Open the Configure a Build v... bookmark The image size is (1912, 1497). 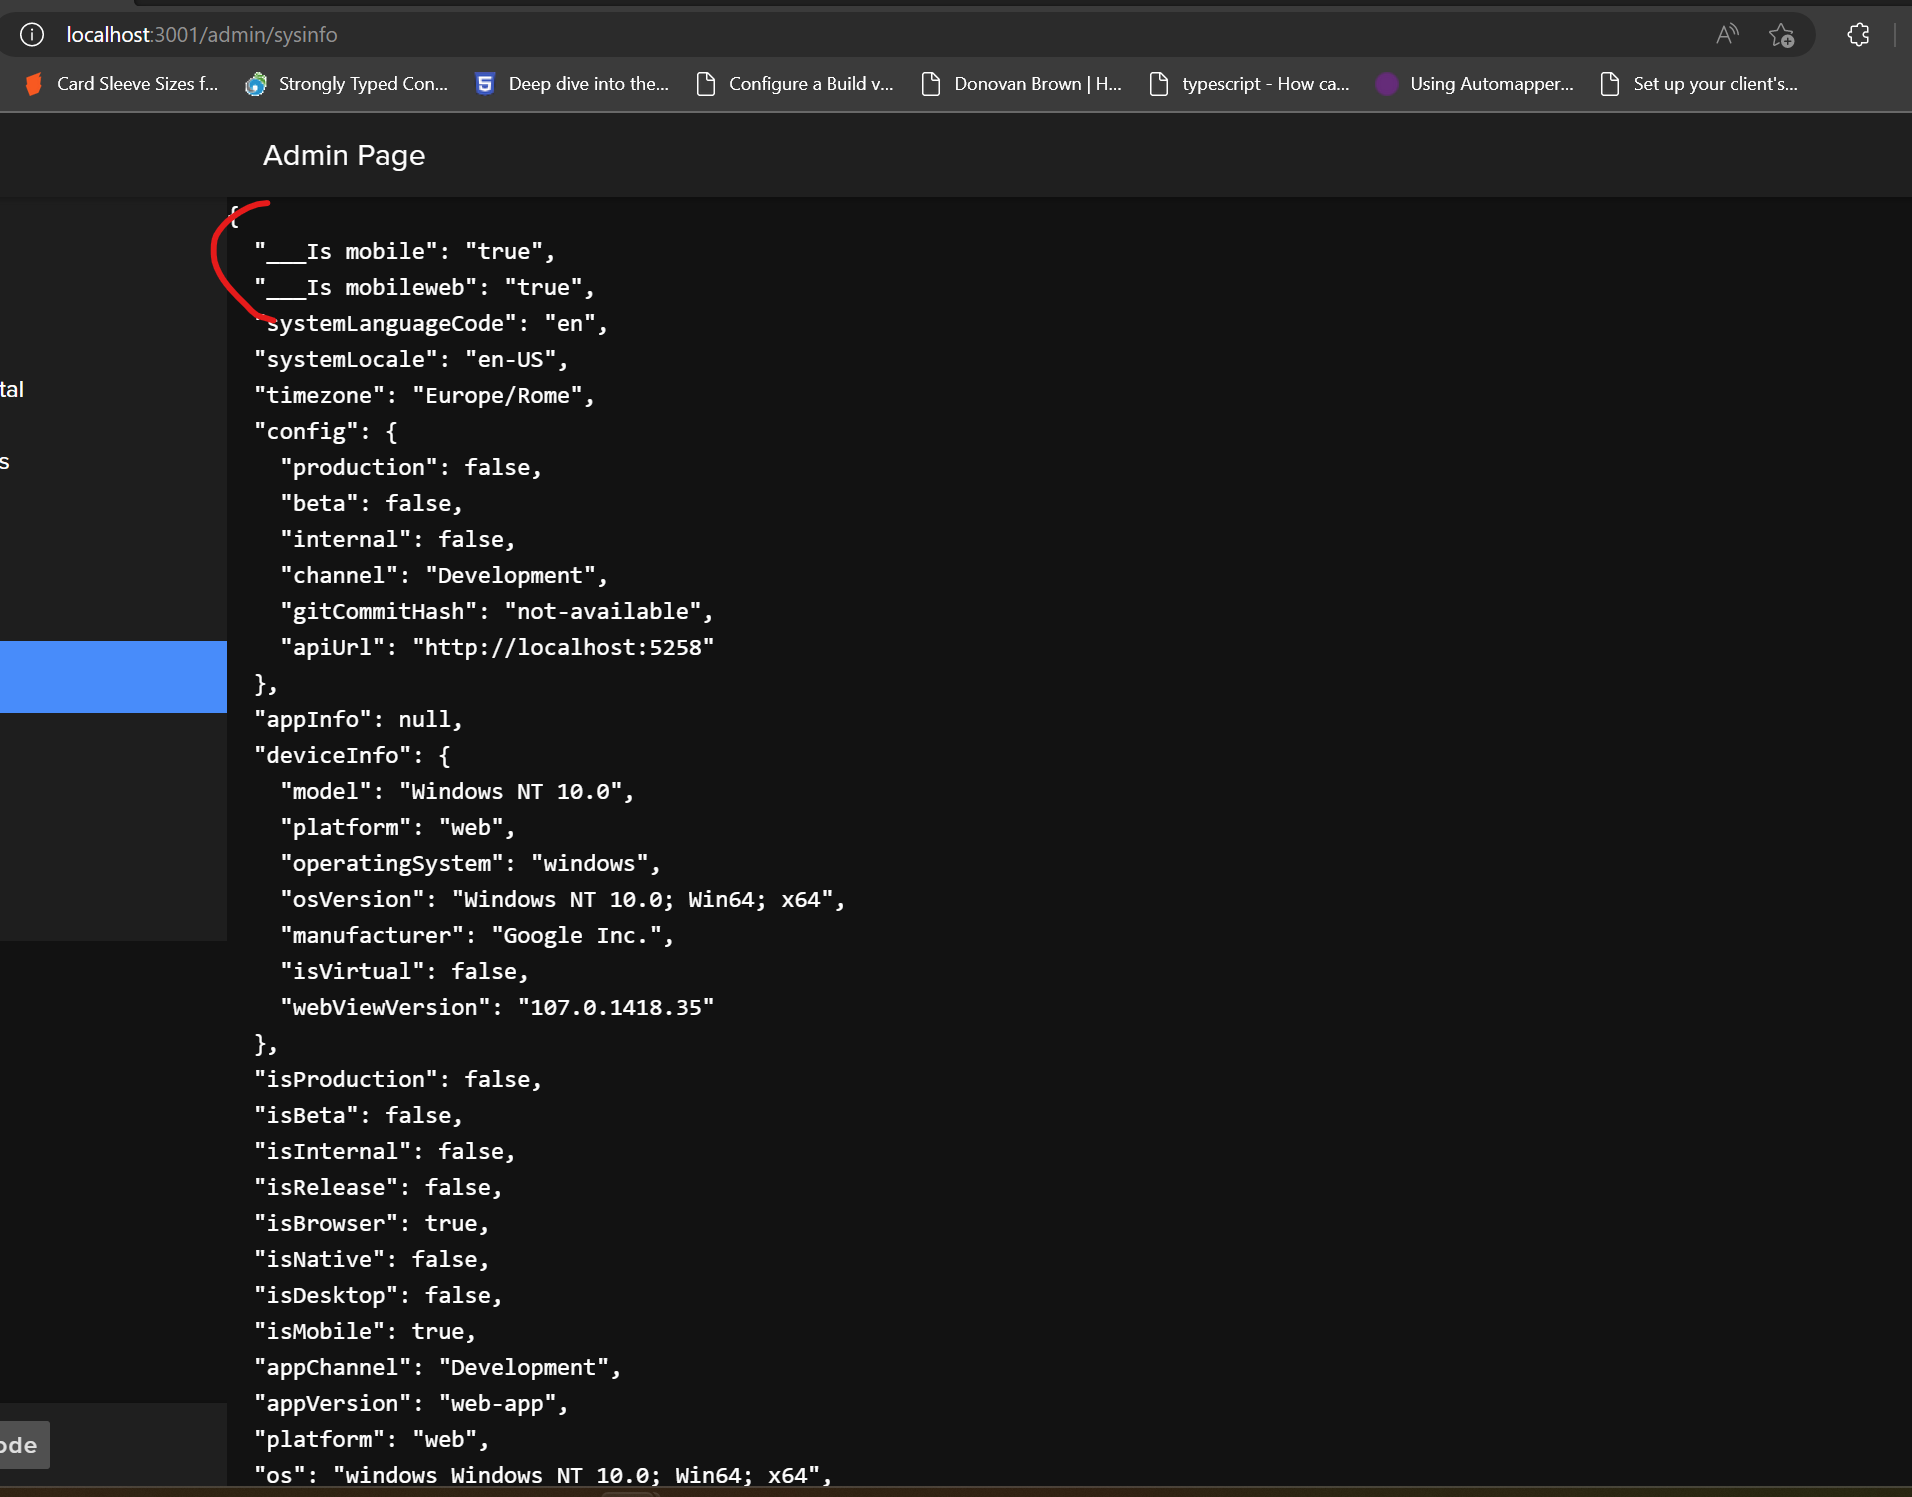(x=795, y=84)
